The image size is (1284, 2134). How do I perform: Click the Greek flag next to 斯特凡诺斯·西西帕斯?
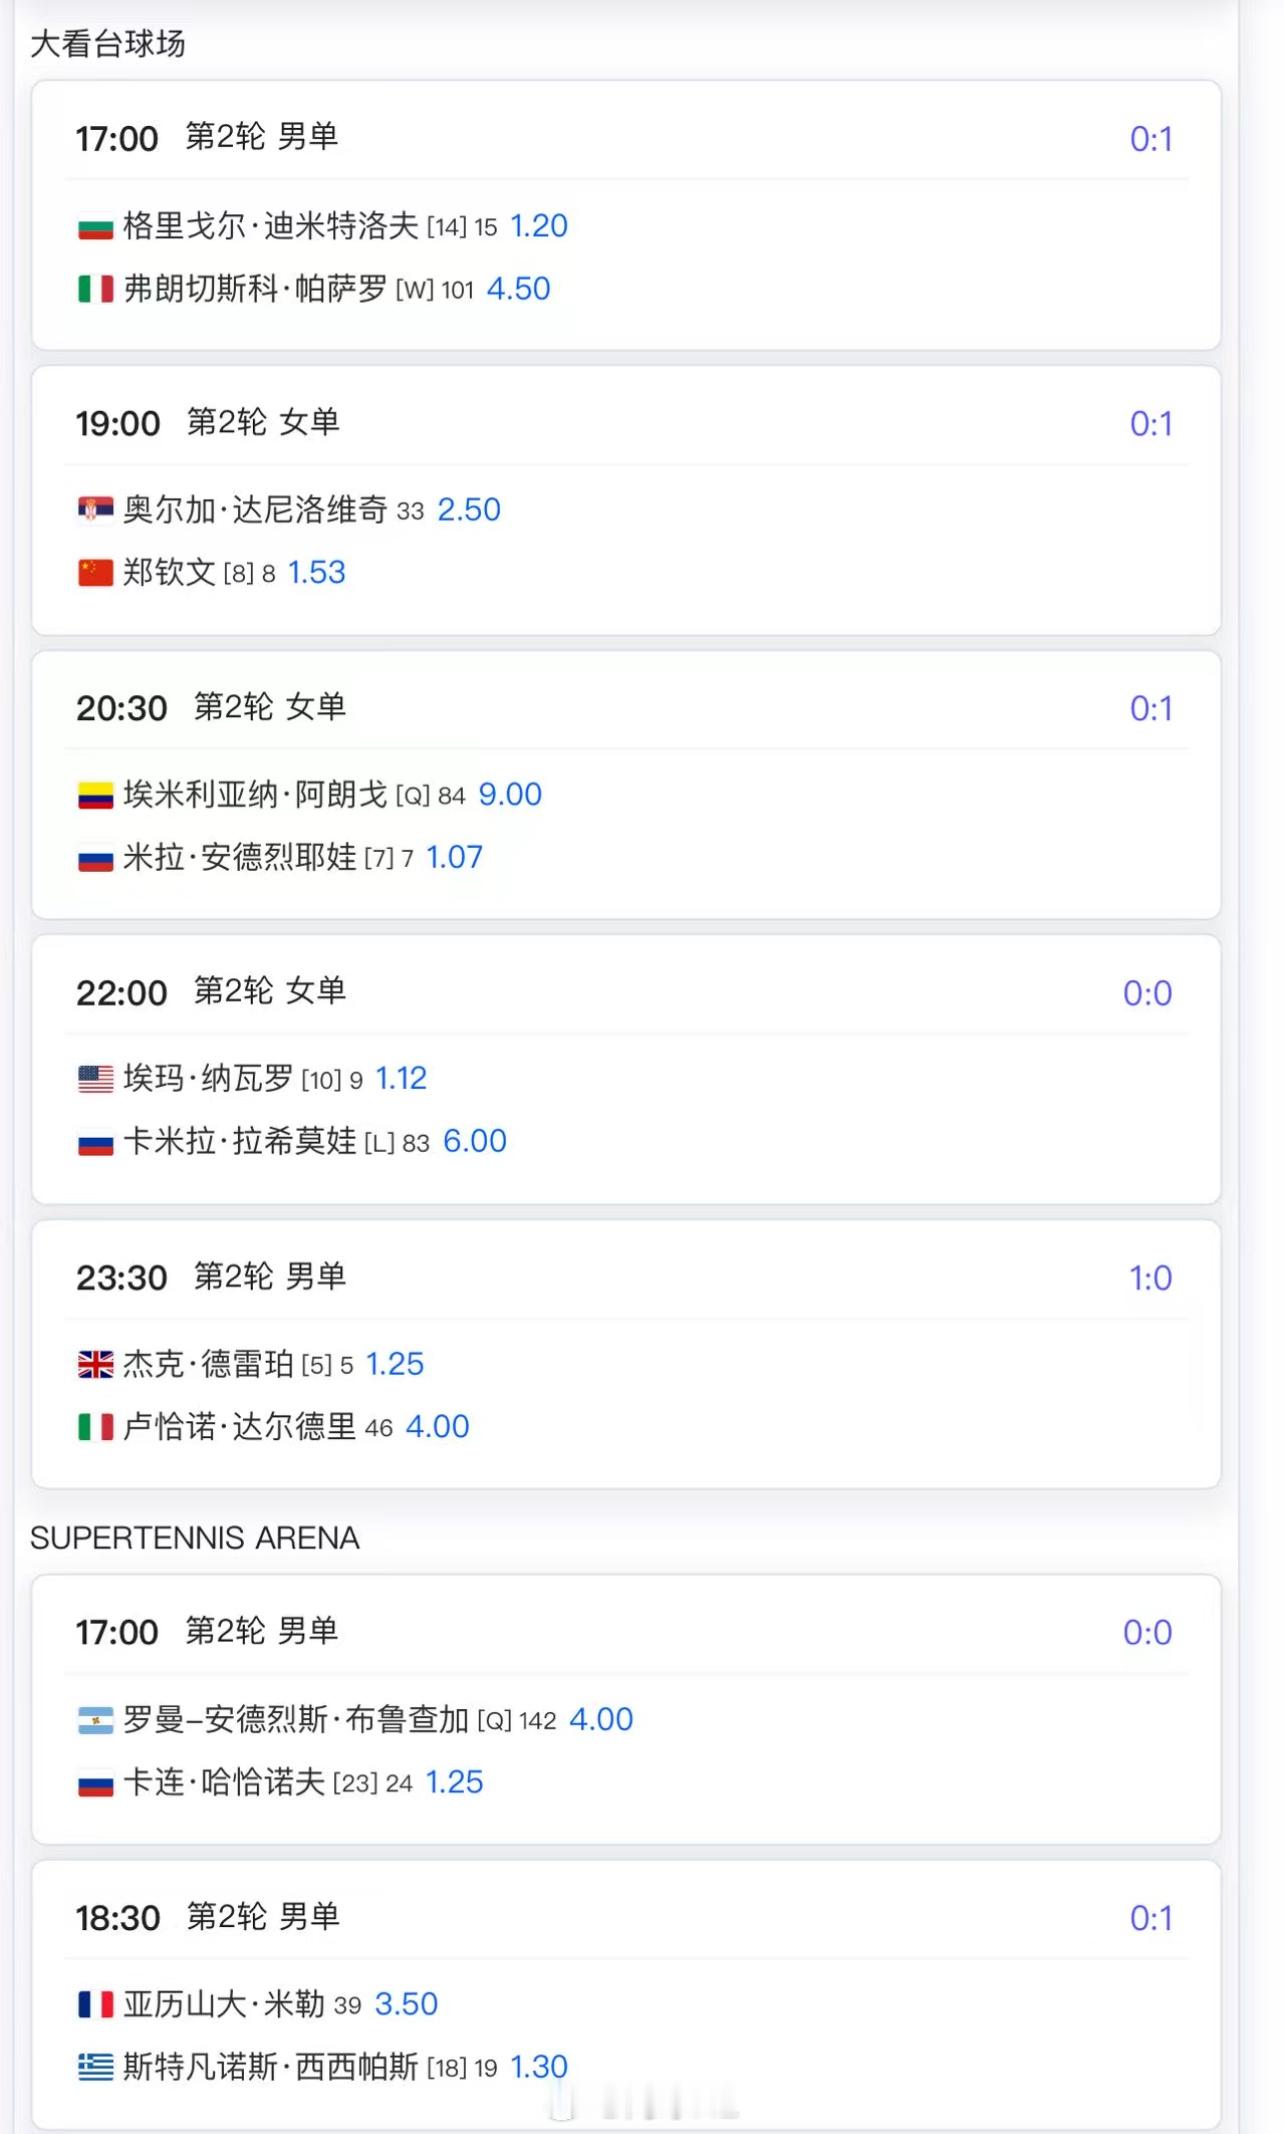click(x=95, y=2067)
